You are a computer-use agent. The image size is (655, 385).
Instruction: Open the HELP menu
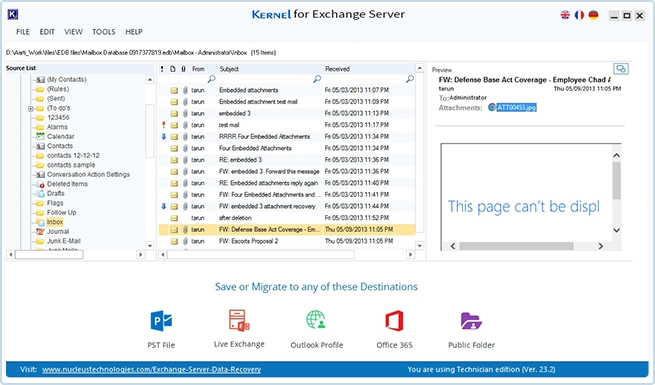tap(134, 32)
